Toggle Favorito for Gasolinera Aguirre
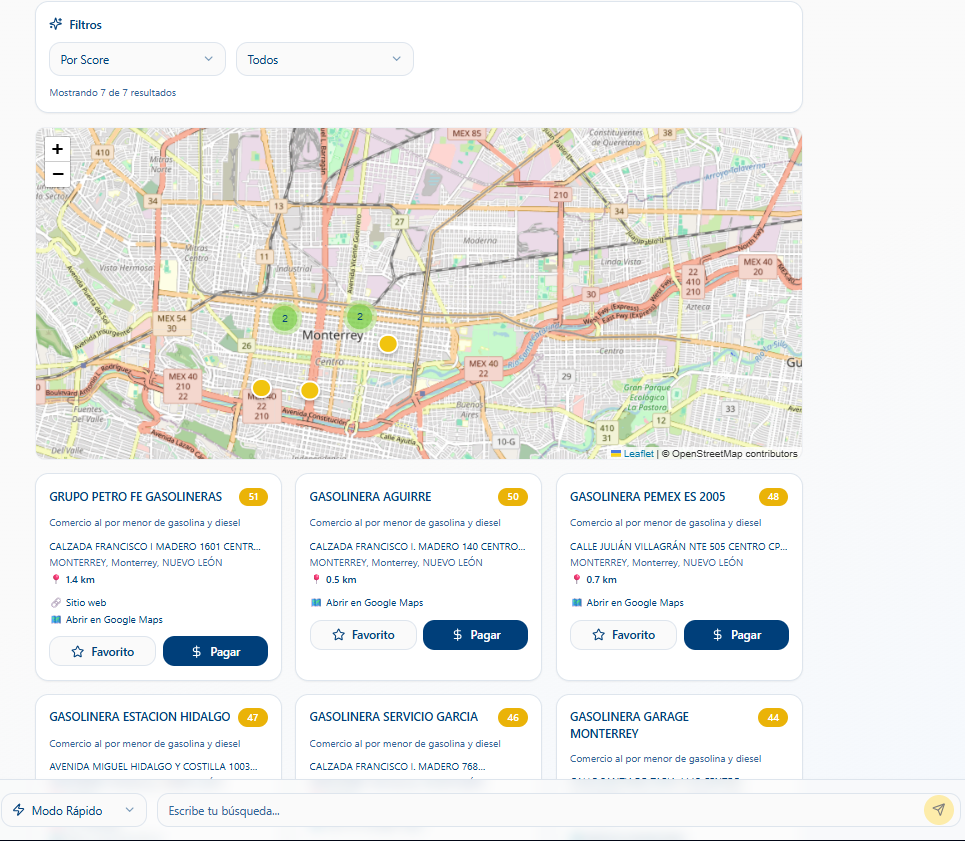Viewport: 965px width, 841px height. [363, 635]
